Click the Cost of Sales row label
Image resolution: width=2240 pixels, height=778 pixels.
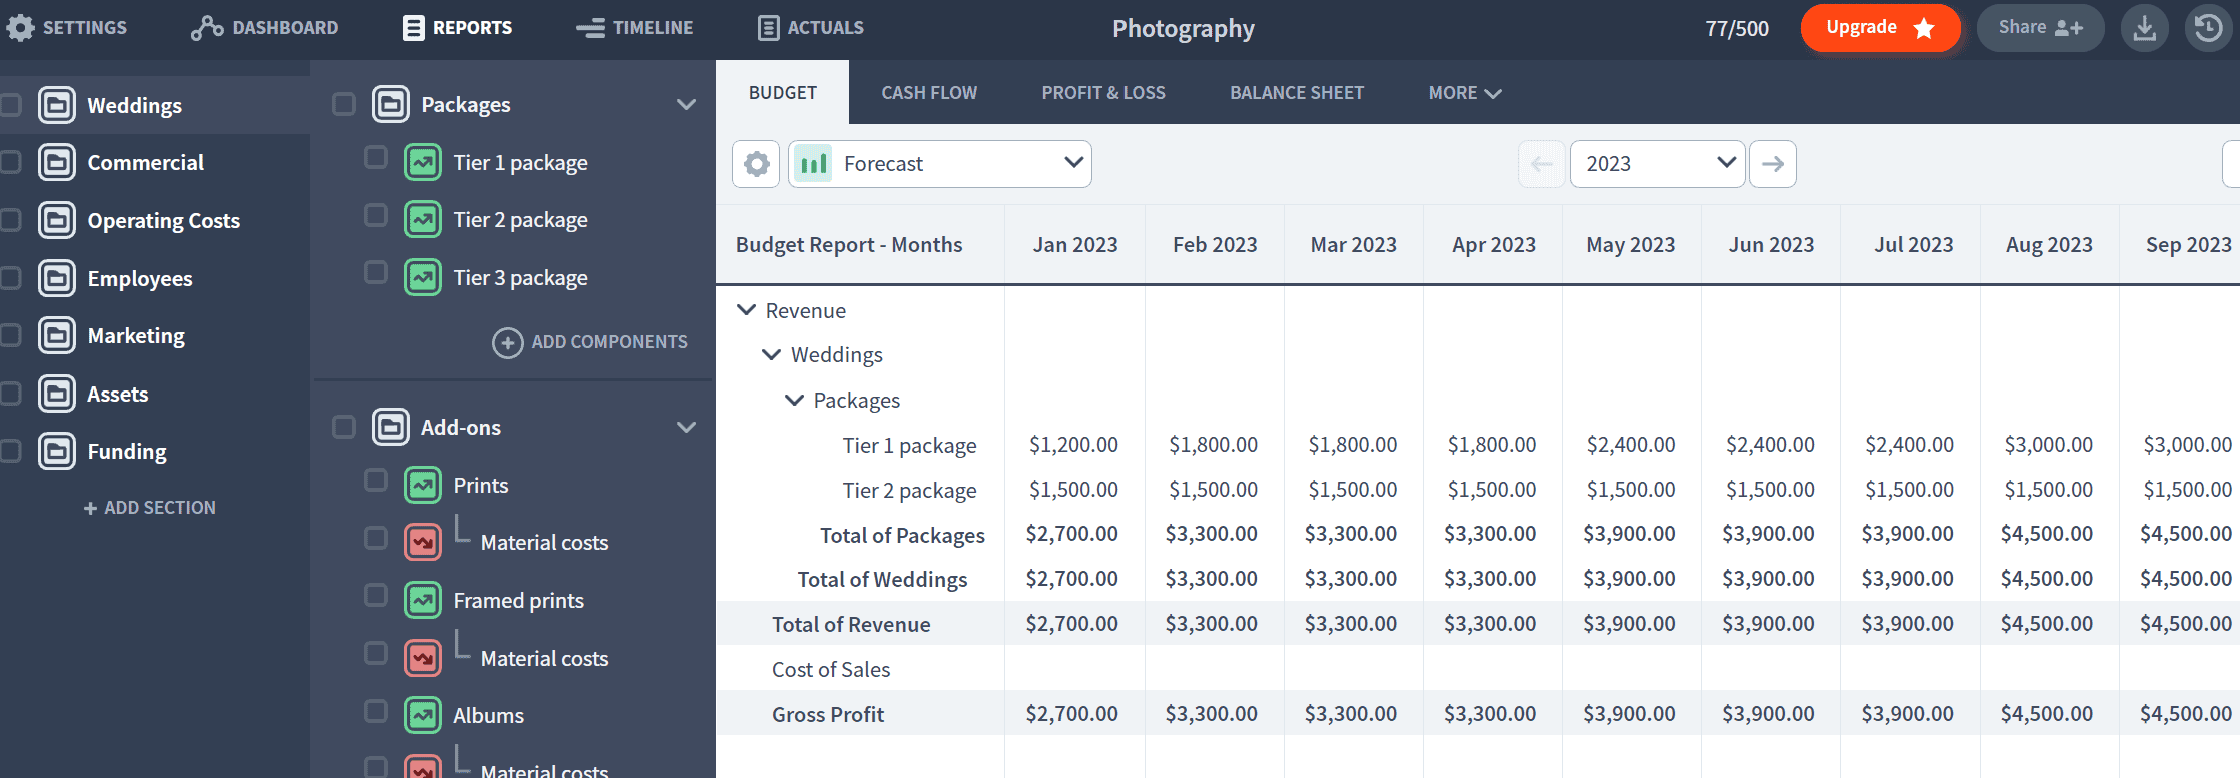tap(831, 669)
